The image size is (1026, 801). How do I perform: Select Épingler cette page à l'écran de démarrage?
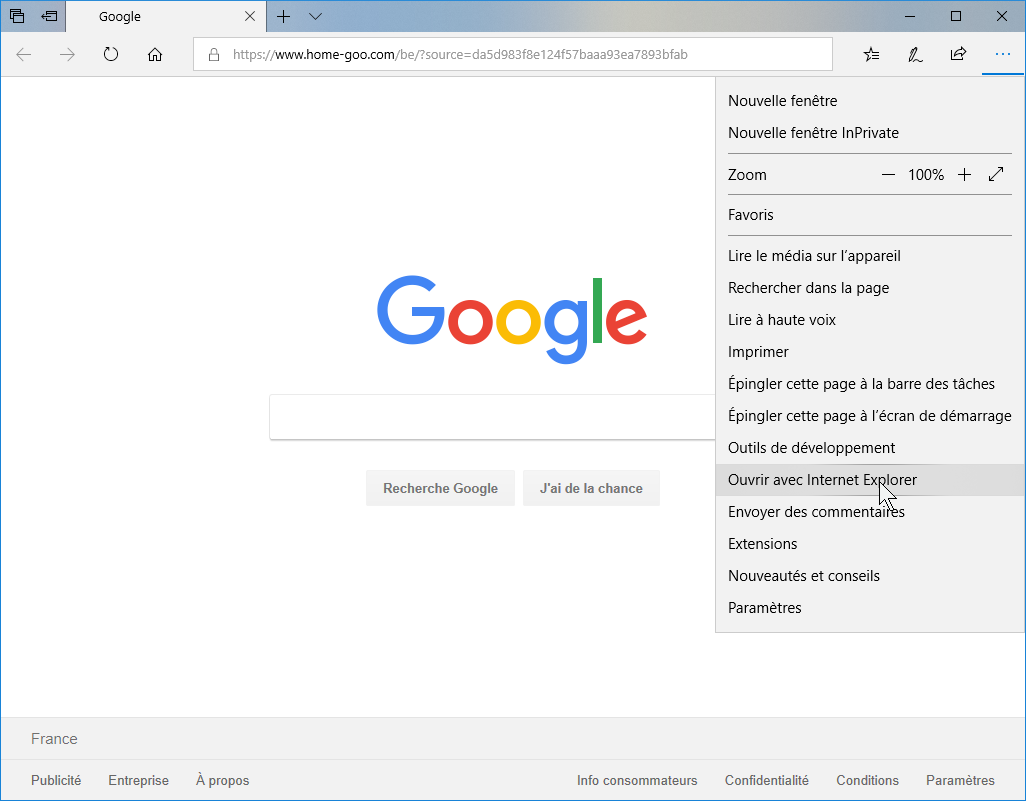[x=870, y=416]
